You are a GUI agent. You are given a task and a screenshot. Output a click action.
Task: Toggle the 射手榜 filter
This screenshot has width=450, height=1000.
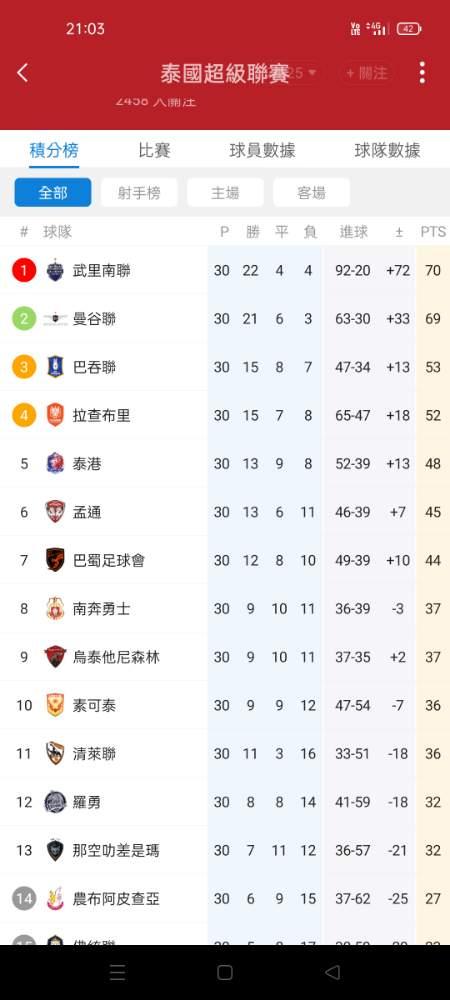pyautogui.click(x=139, y=193)
